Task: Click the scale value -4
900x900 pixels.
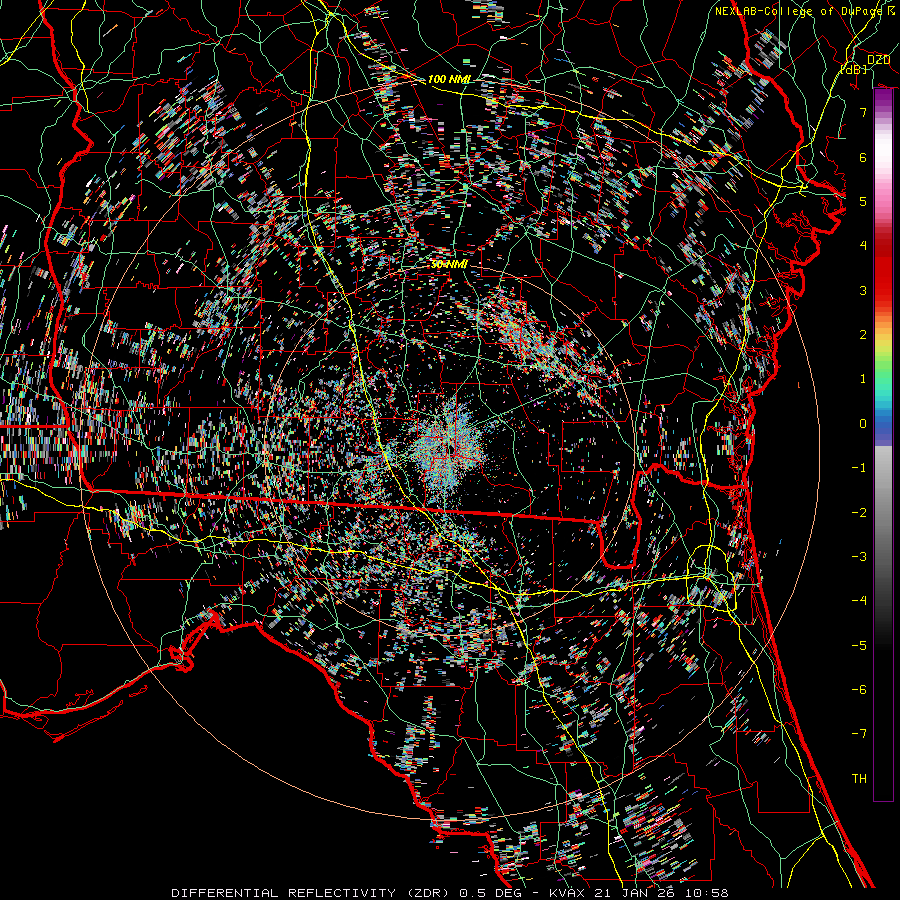Action: [859, 600]
